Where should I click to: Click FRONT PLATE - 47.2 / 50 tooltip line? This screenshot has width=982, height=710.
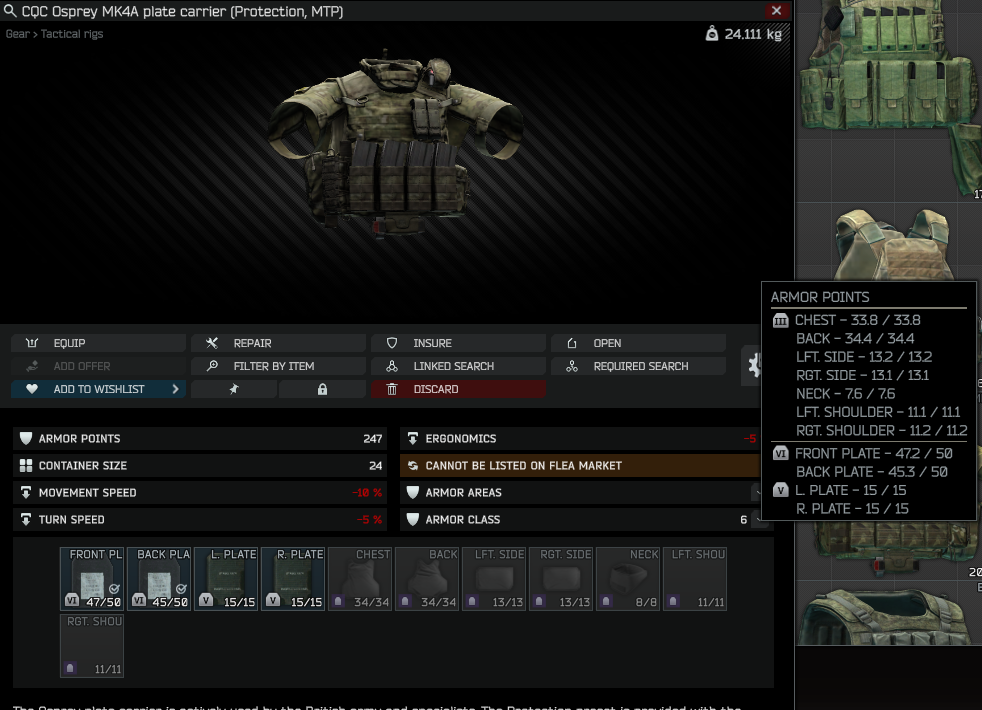[874, 453]
